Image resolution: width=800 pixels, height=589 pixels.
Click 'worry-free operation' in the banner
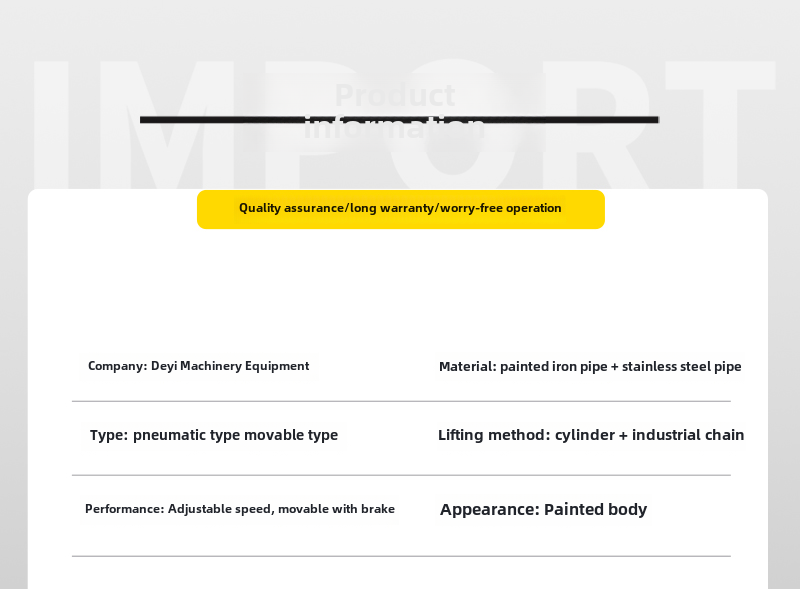pos(501,208)
